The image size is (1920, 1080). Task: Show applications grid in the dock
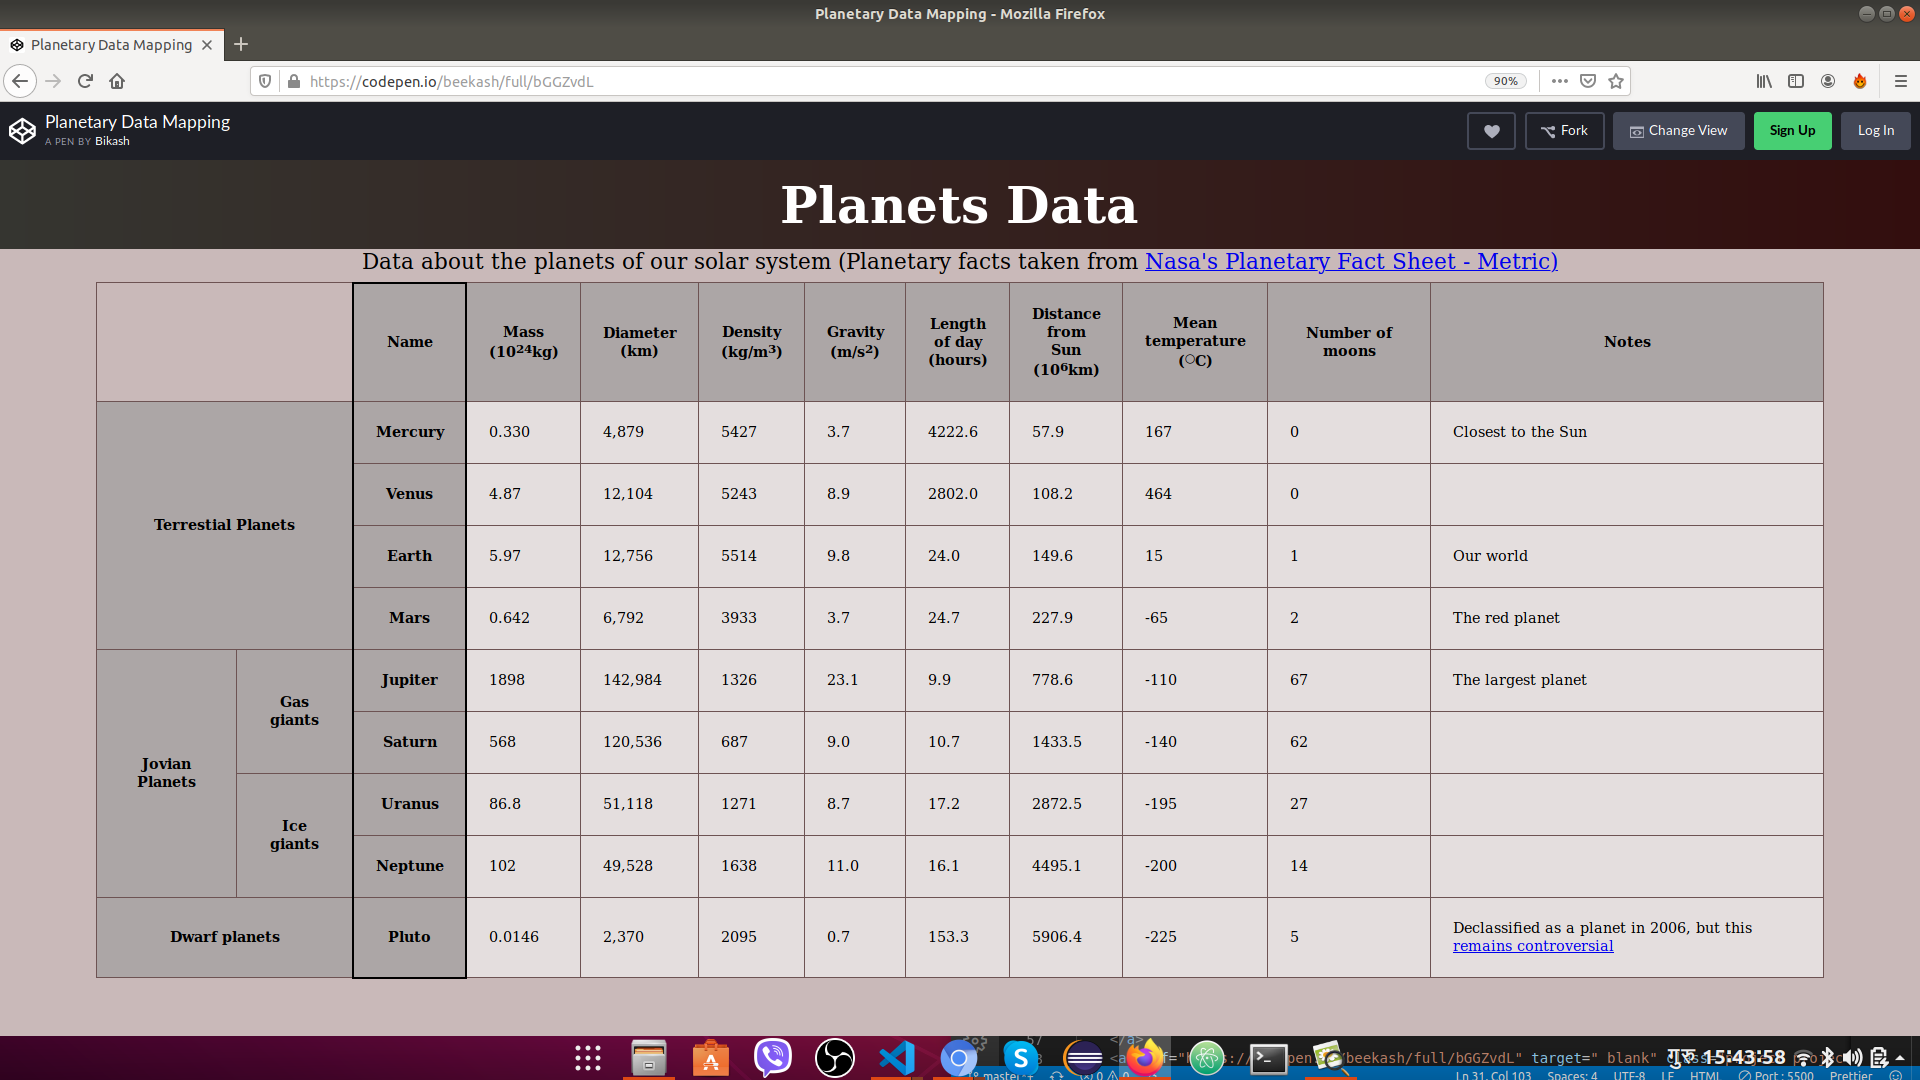click(x=588, y=1058)
